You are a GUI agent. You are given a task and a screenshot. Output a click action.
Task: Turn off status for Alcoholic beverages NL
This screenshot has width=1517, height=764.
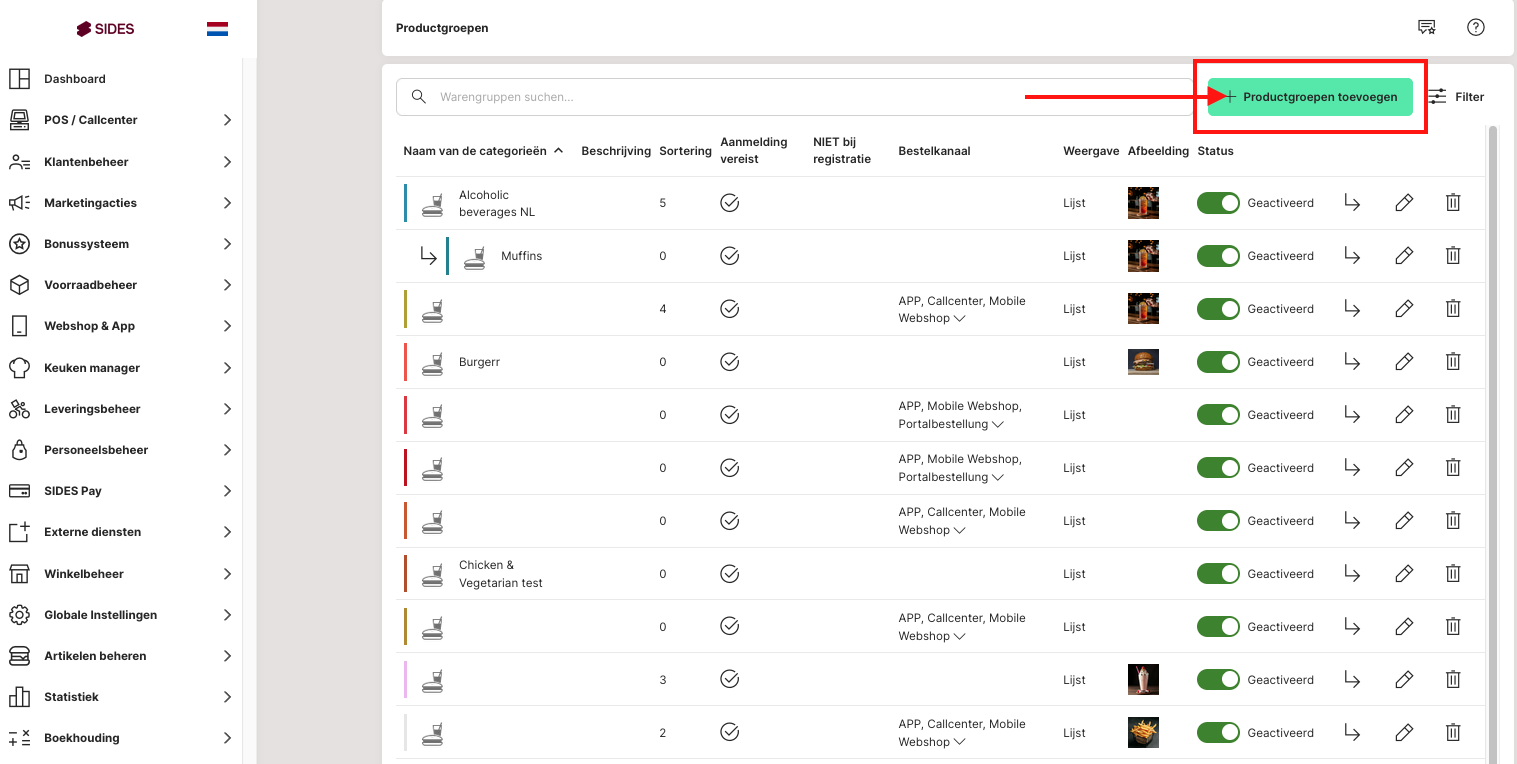(x=1218, y=203)
